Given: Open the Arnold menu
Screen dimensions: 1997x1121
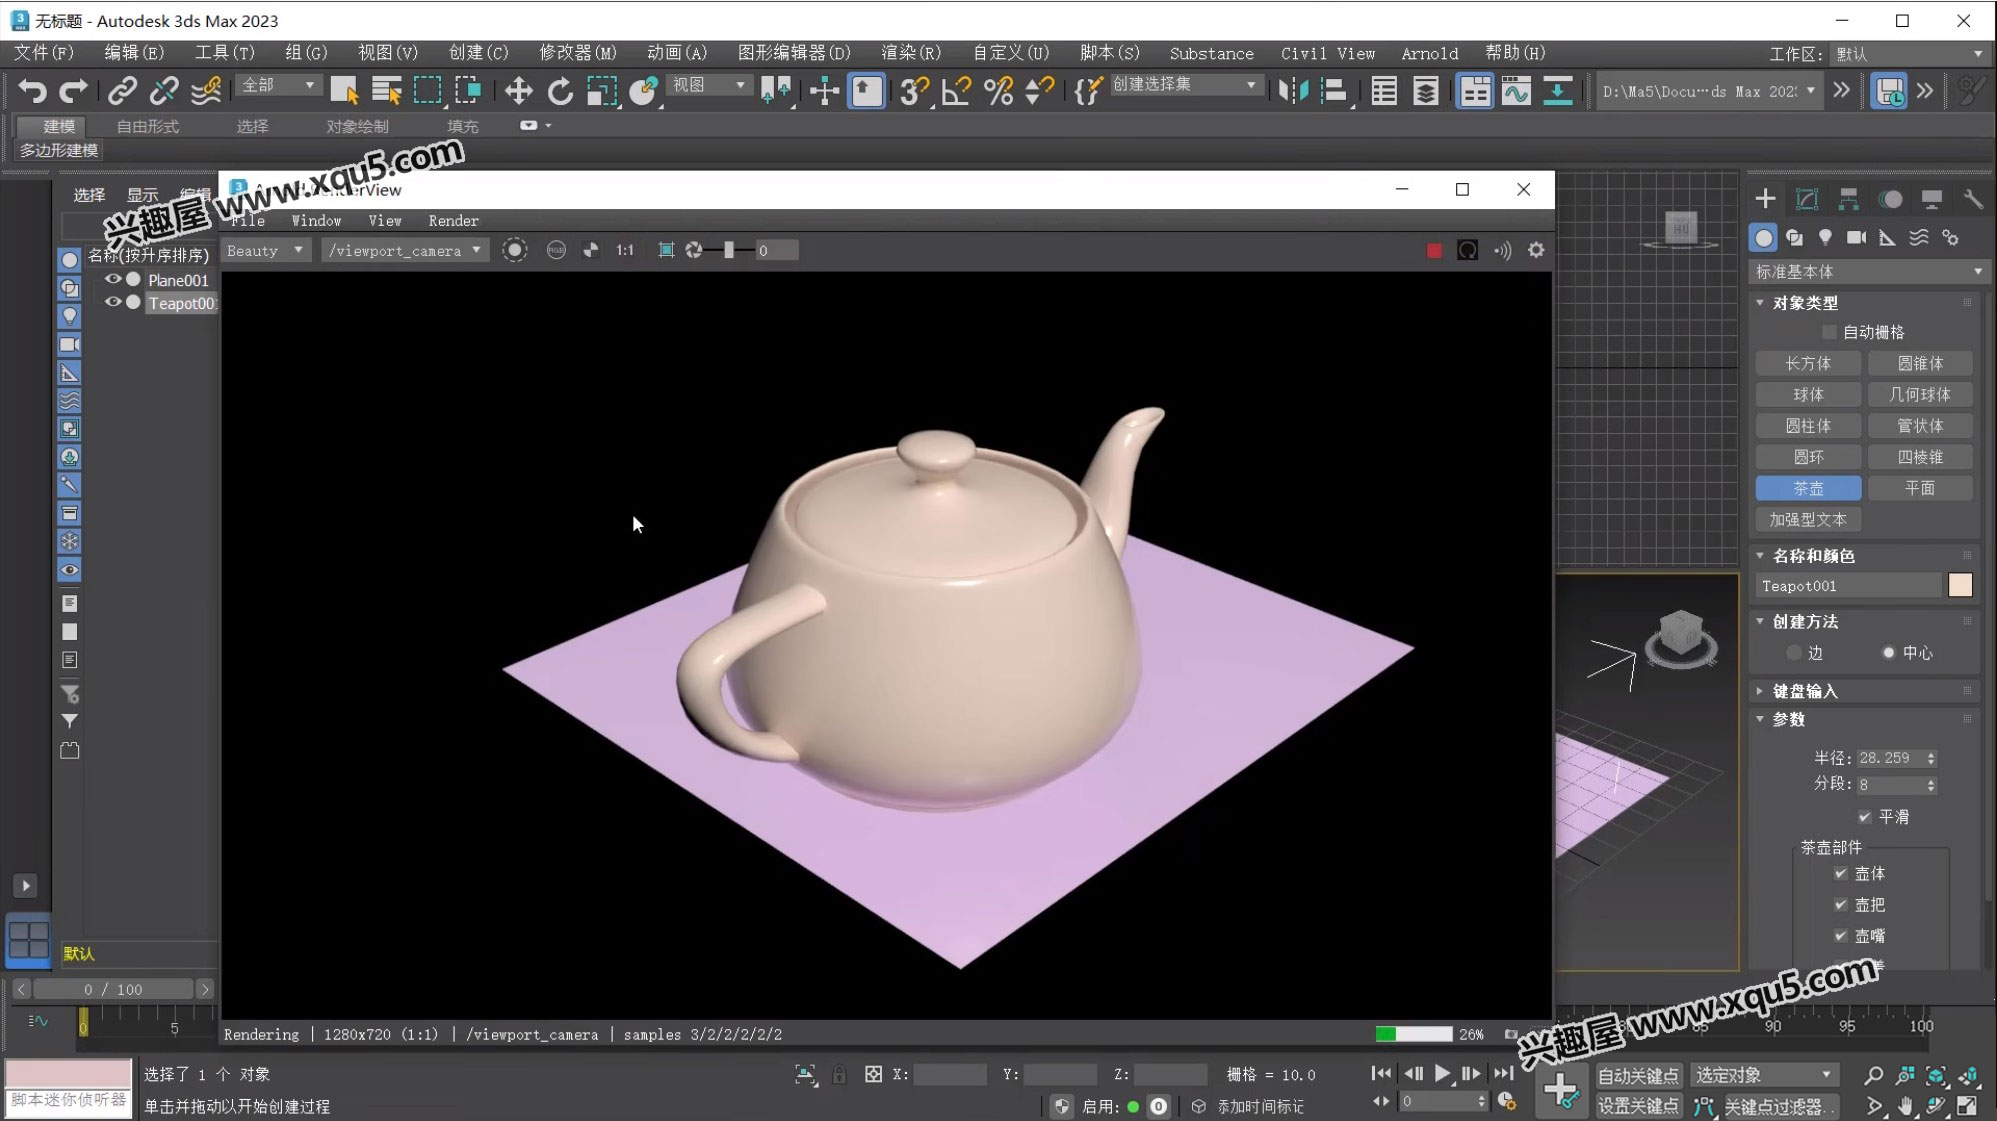Looking at the screenshot, I should click(x=1429, y=53).
